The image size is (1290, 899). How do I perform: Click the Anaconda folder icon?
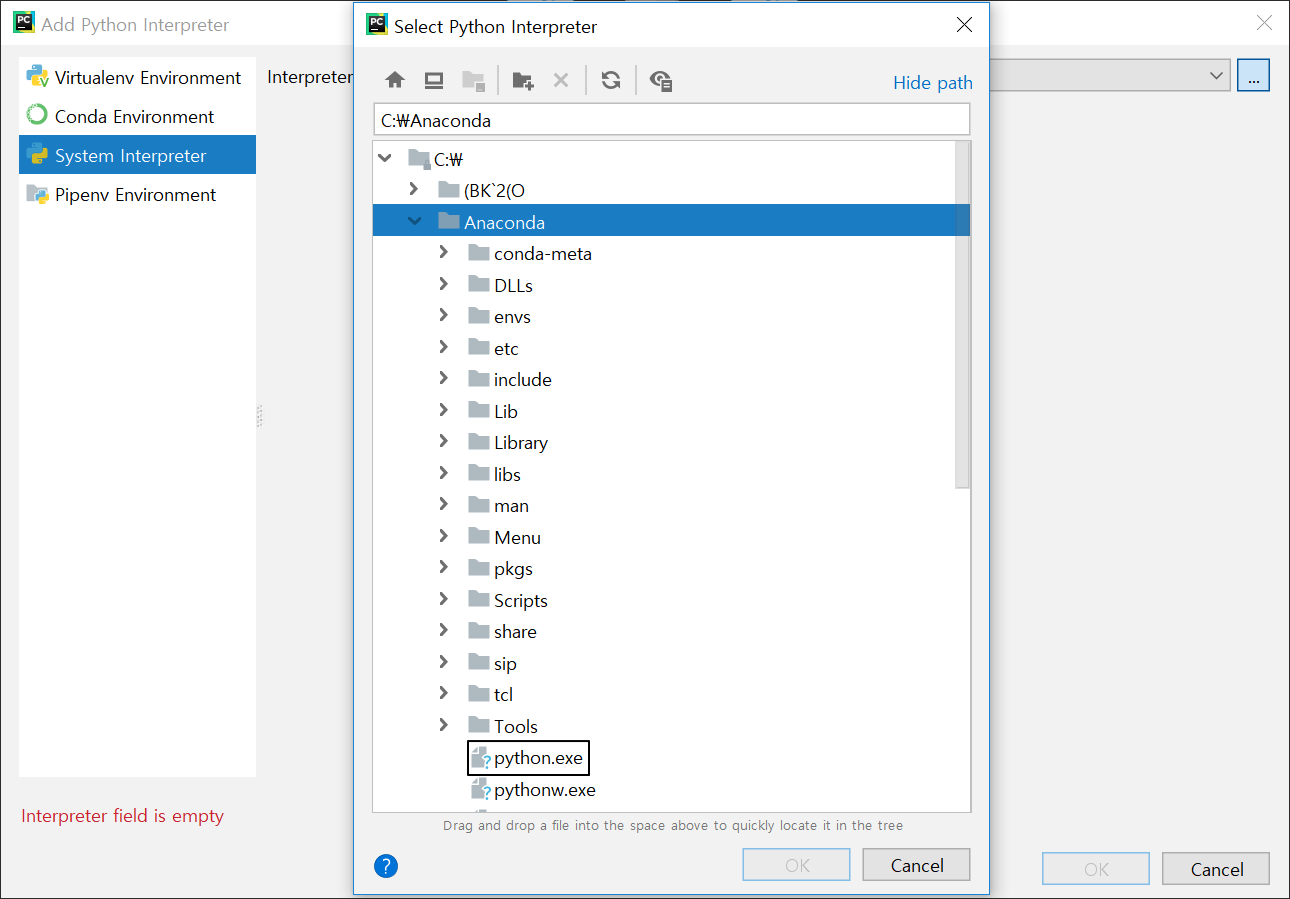pos(448,221)
